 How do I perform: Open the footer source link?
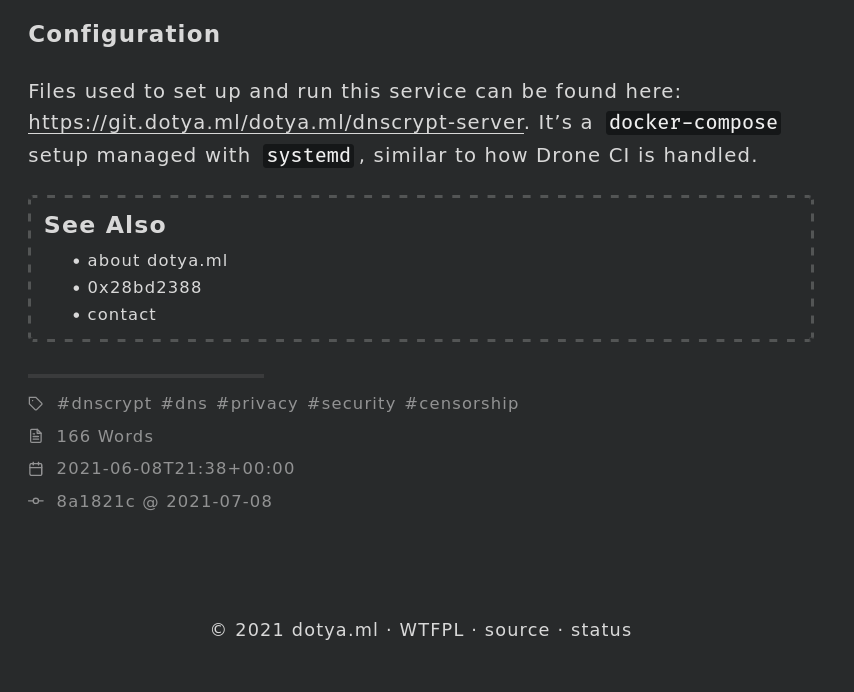pos(517,630)
